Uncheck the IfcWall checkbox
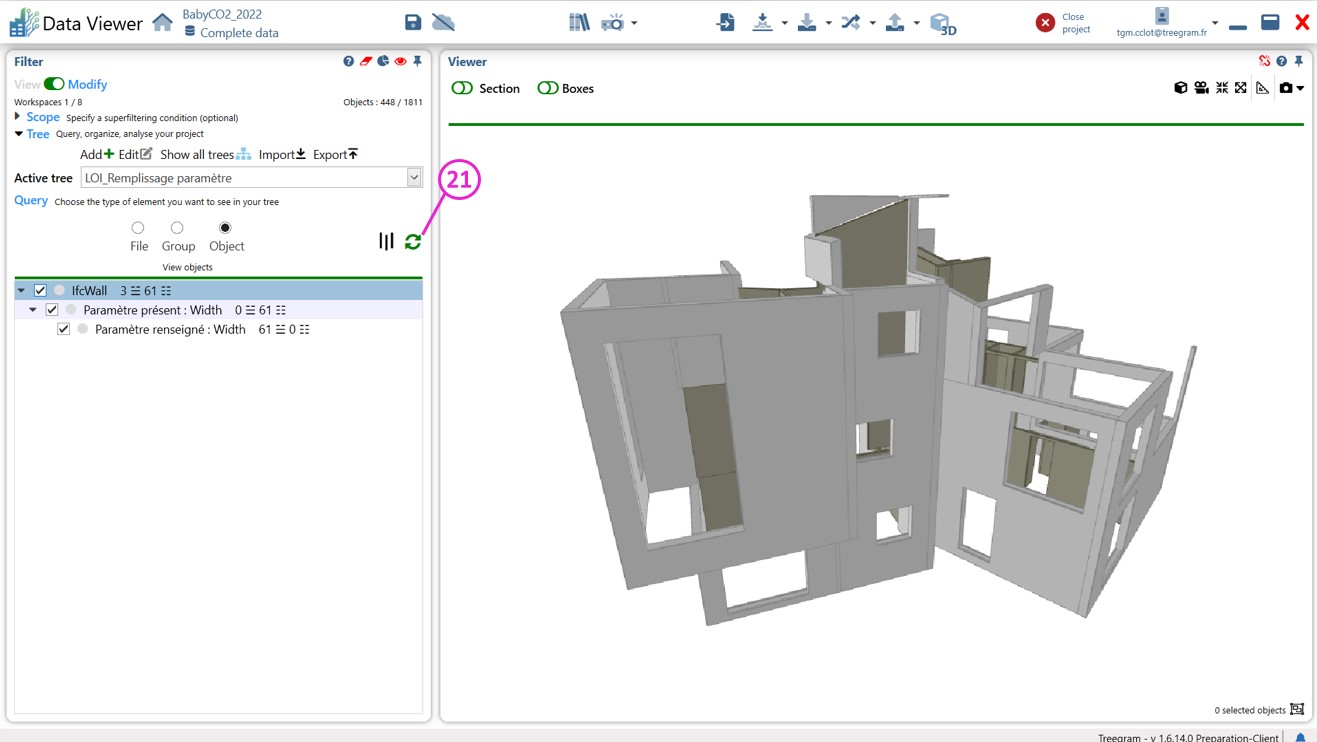The height and width of the screenshot is (742, 1317). coord(40,290)
